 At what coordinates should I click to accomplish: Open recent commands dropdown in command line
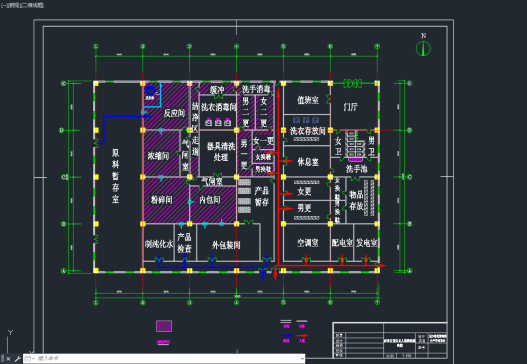point(29,359)
